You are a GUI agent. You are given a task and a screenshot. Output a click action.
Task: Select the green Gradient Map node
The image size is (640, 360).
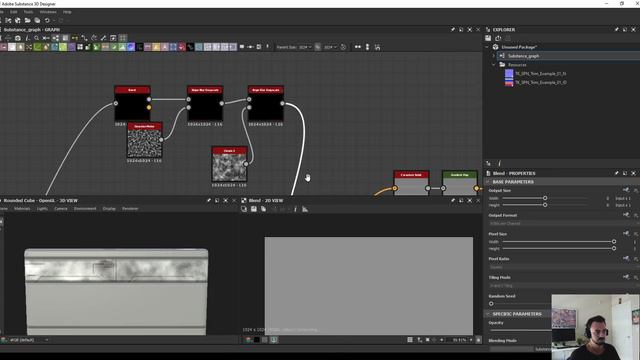460,183
